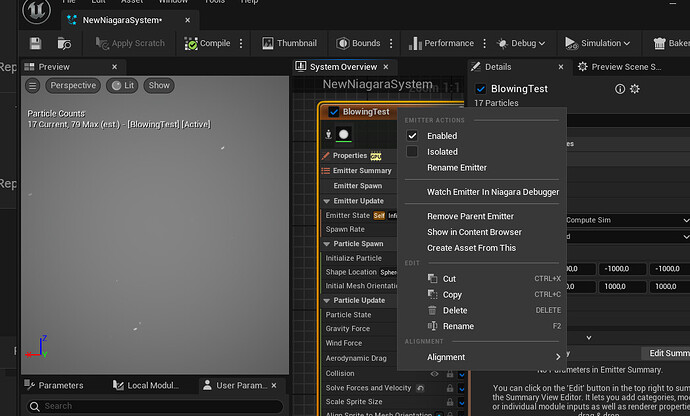Click Solve Forces and Velocity reset arrow
This screenshot has width=690, height=416.
click(x=420, y=388)
